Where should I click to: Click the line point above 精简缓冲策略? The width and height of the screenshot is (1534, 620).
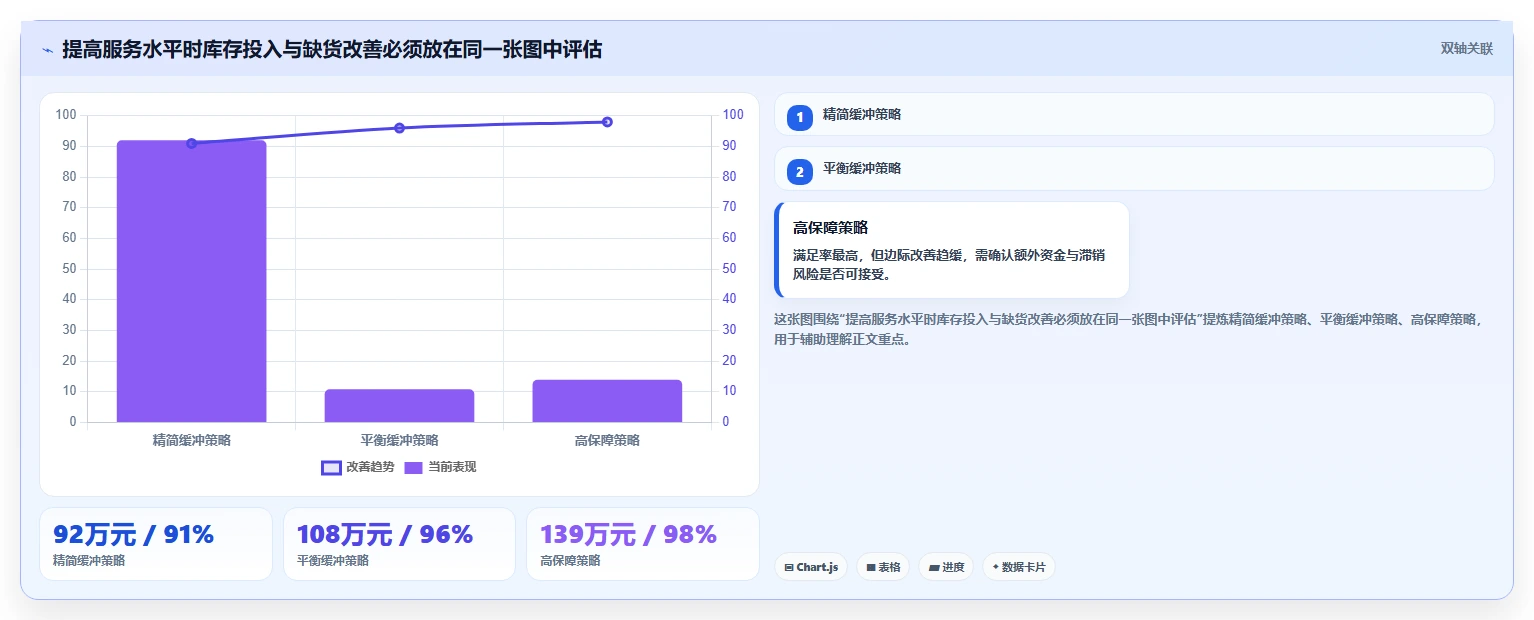tap(191, 143)
